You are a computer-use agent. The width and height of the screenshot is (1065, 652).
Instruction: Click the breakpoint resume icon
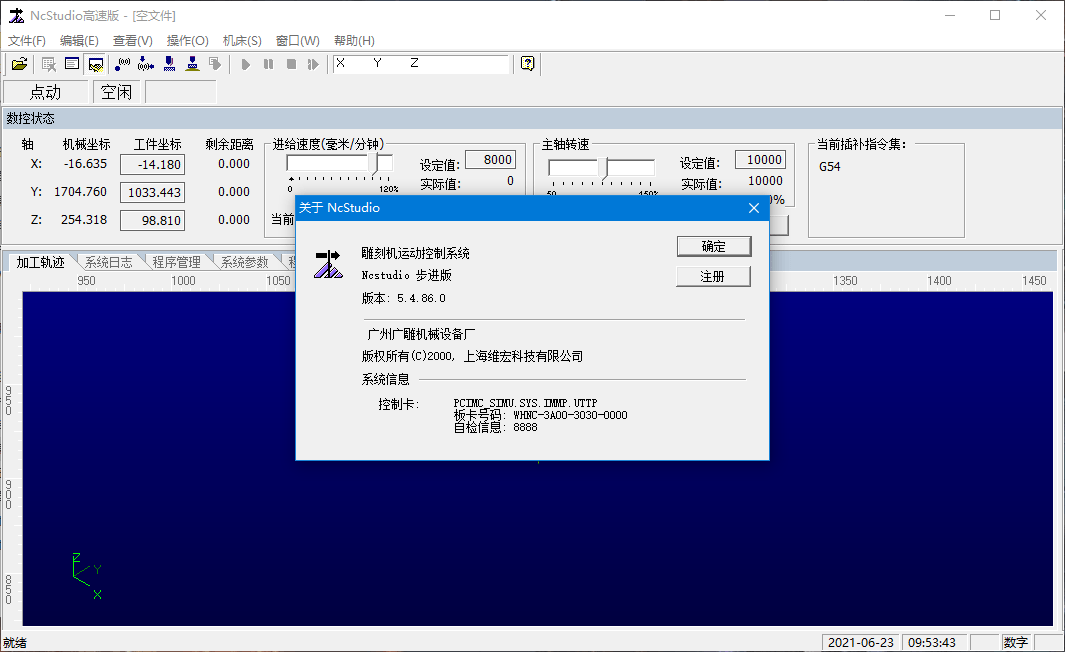(313, 64)
